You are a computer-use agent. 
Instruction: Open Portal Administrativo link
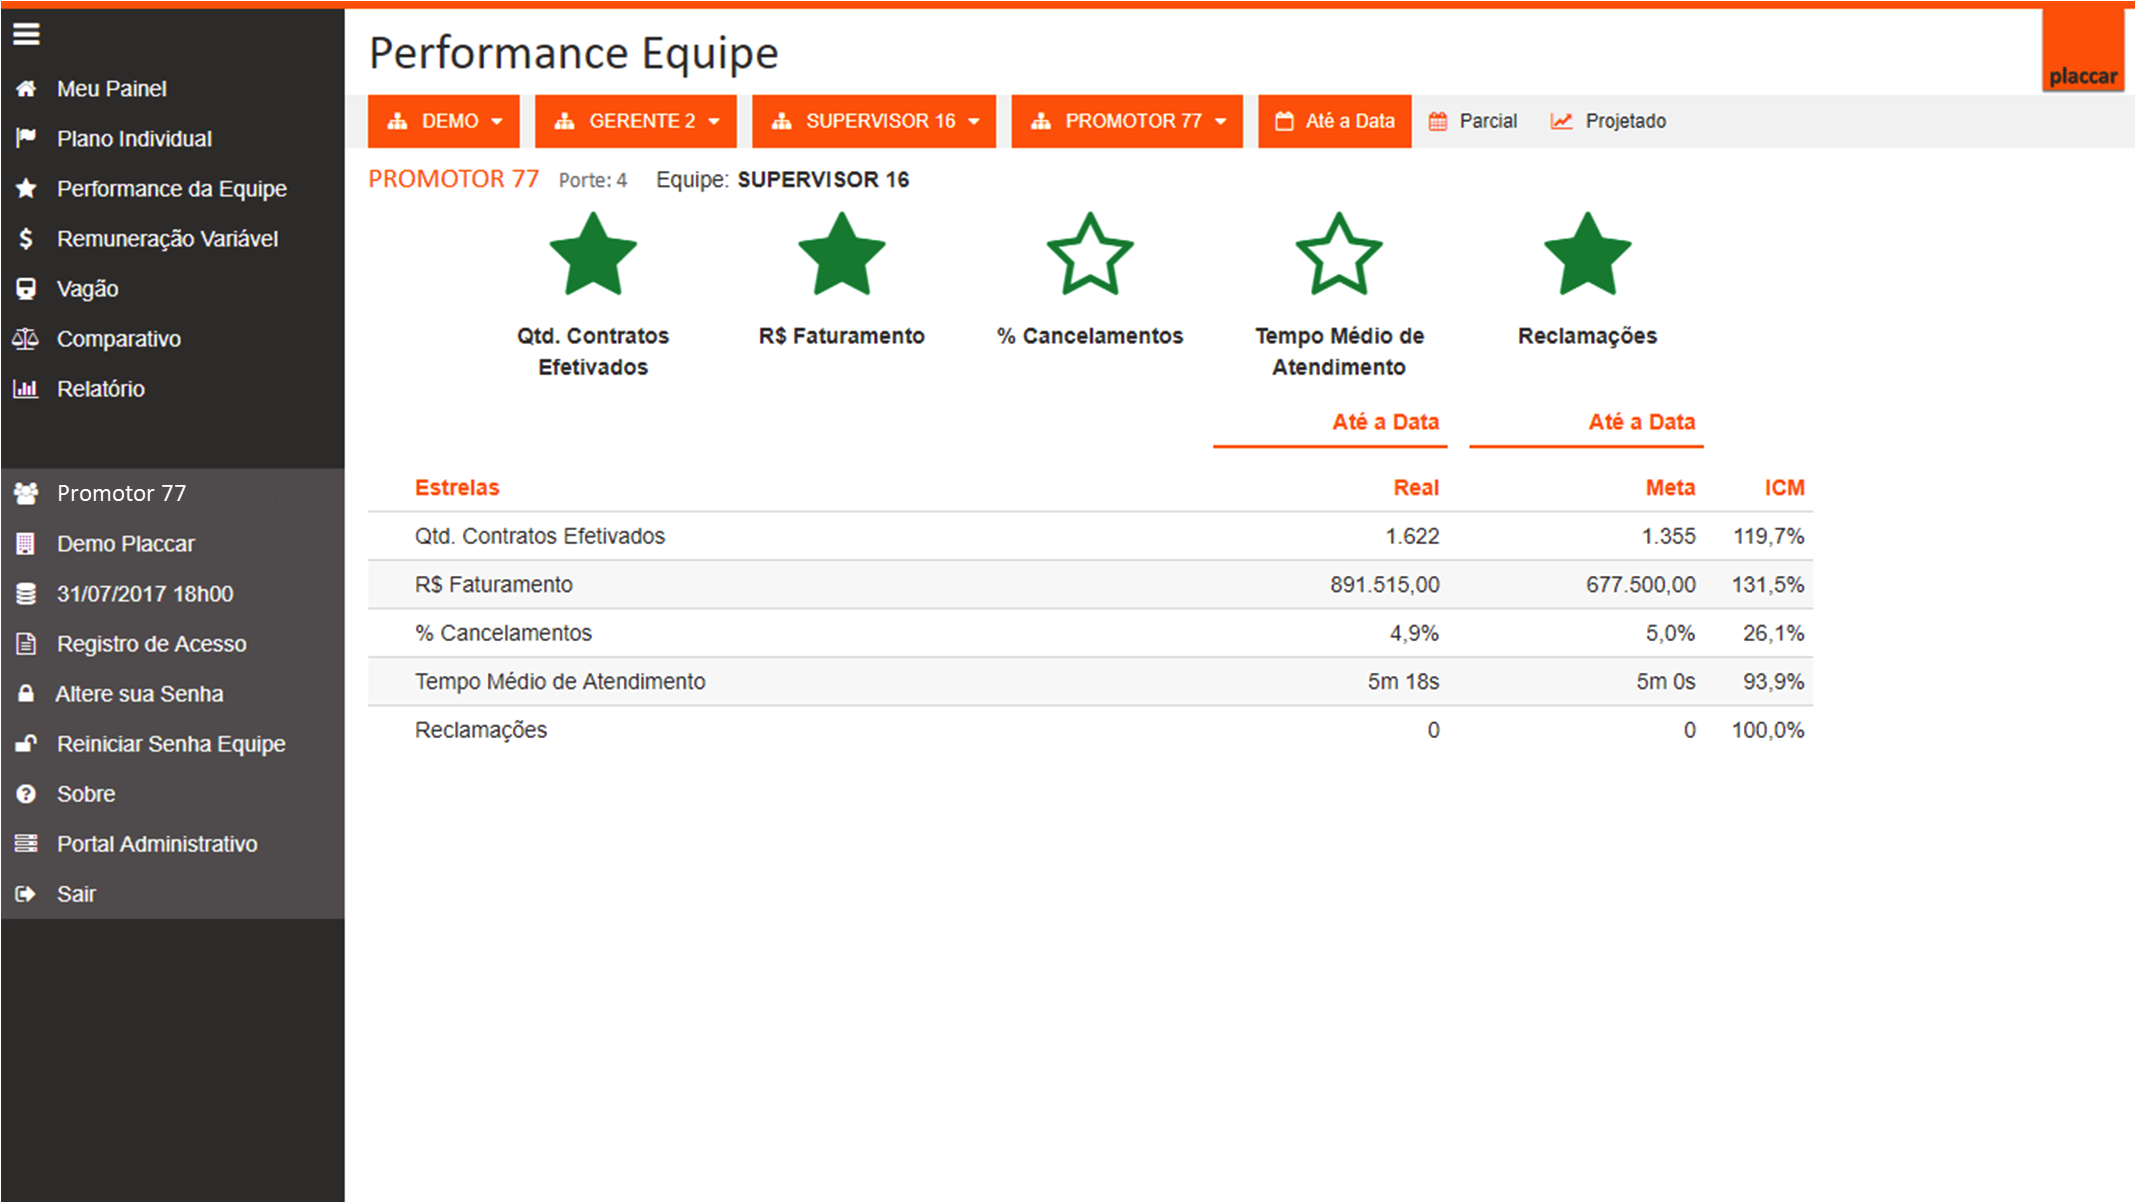pos(157,844)
